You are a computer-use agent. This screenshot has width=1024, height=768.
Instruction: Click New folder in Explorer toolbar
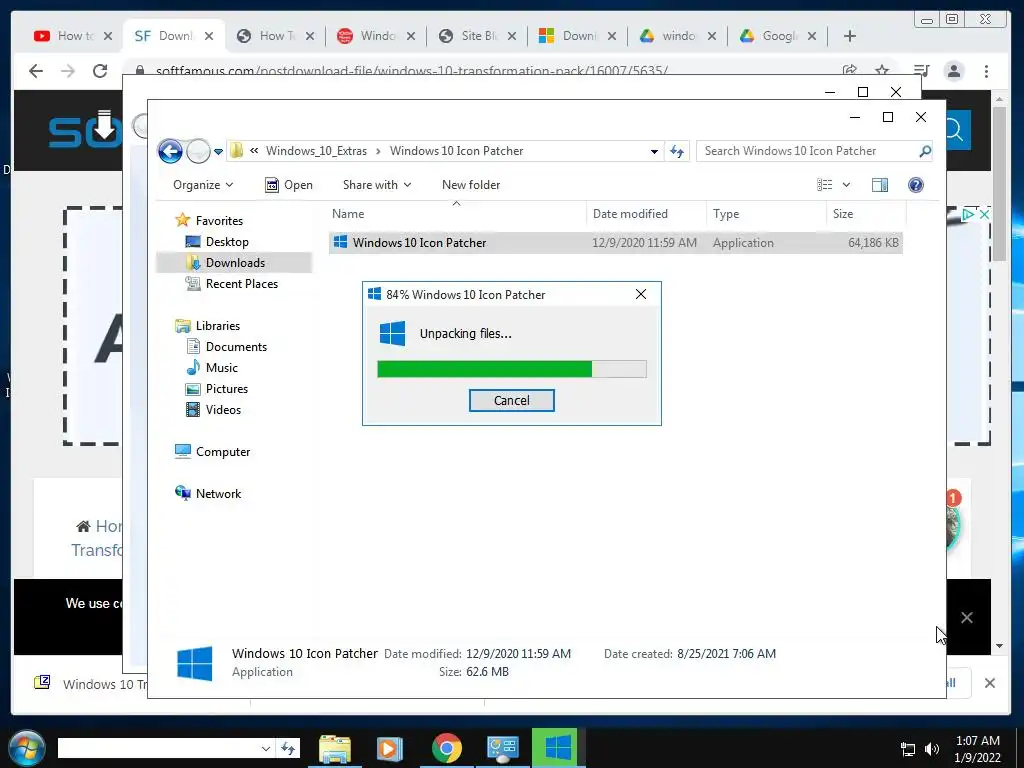click(x=471, y=185)
